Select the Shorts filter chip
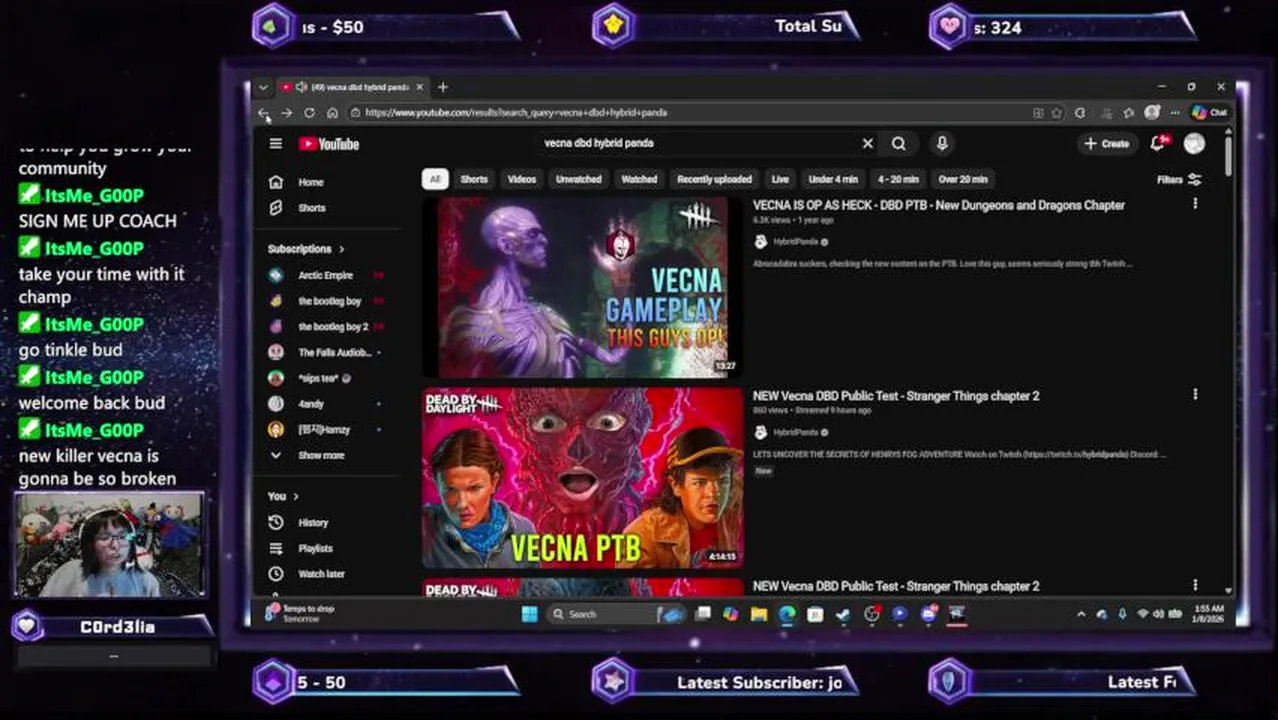This screenshot has height=720, width=1278. (474, 179)
